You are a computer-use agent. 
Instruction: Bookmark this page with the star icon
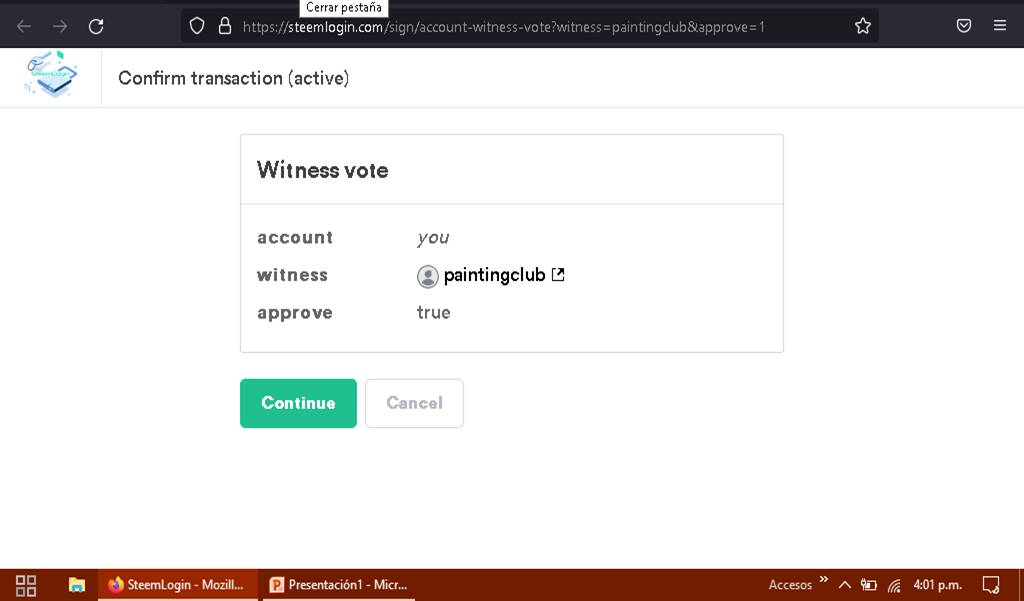[x=863, y=26]
